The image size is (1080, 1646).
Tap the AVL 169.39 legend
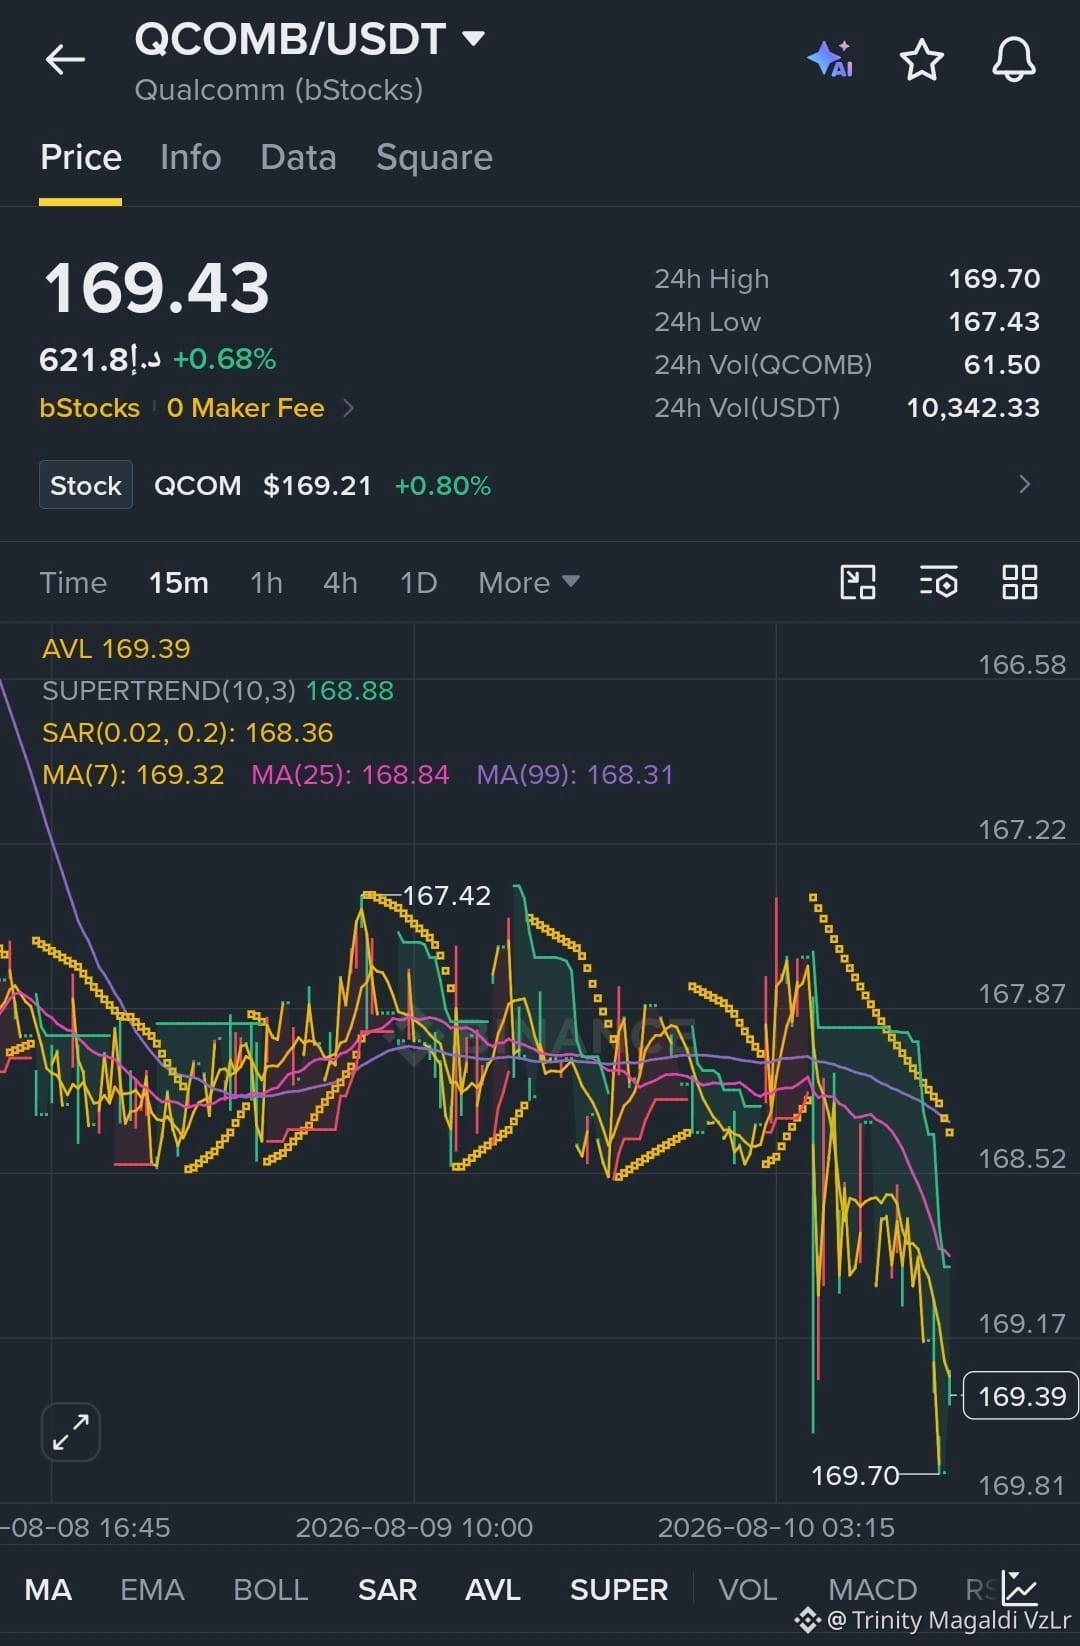[116, 649]
